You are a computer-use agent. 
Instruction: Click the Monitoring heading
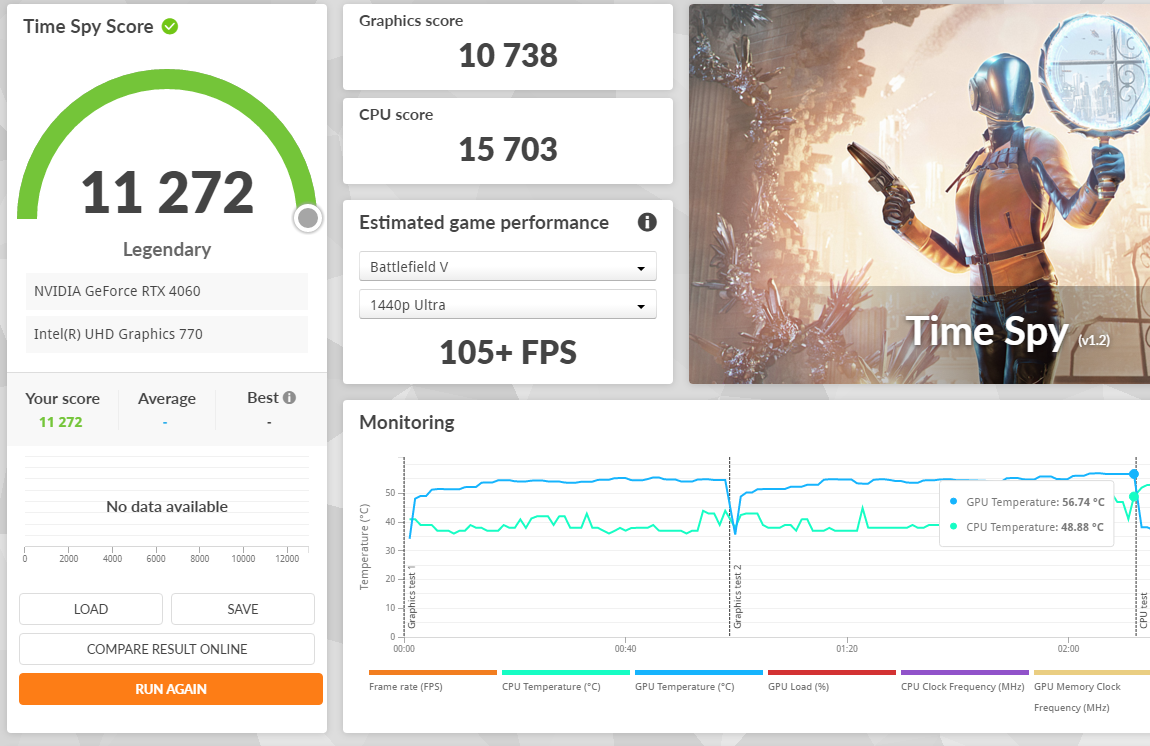(x=407, y=423)
